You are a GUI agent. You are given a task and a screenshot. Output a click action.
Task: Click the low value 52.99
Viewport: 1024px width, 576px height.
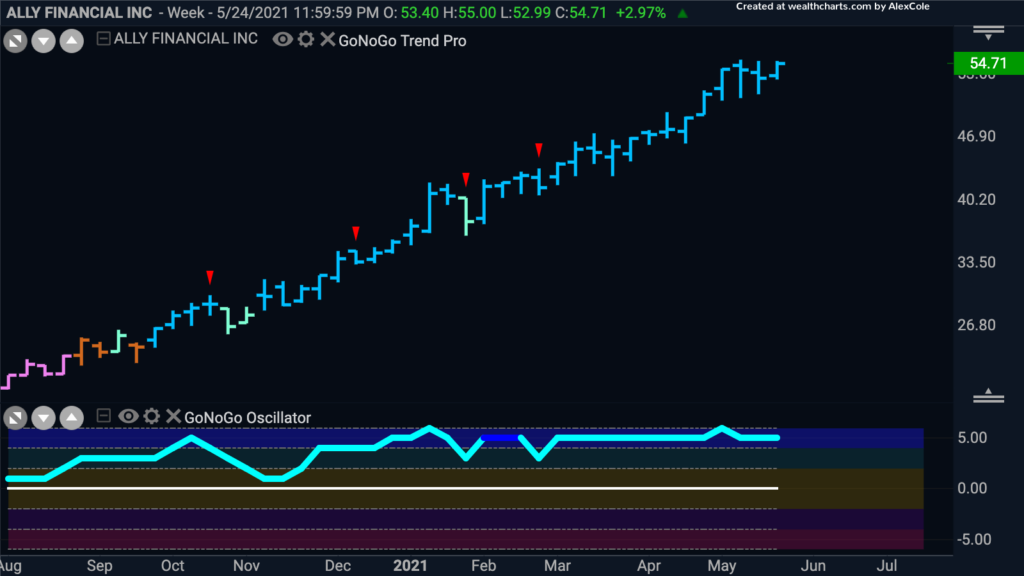(532, 12)
